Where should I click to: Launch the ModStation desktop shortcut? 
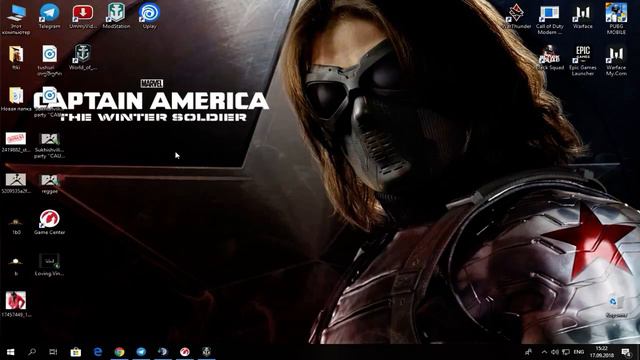point(116,16)
